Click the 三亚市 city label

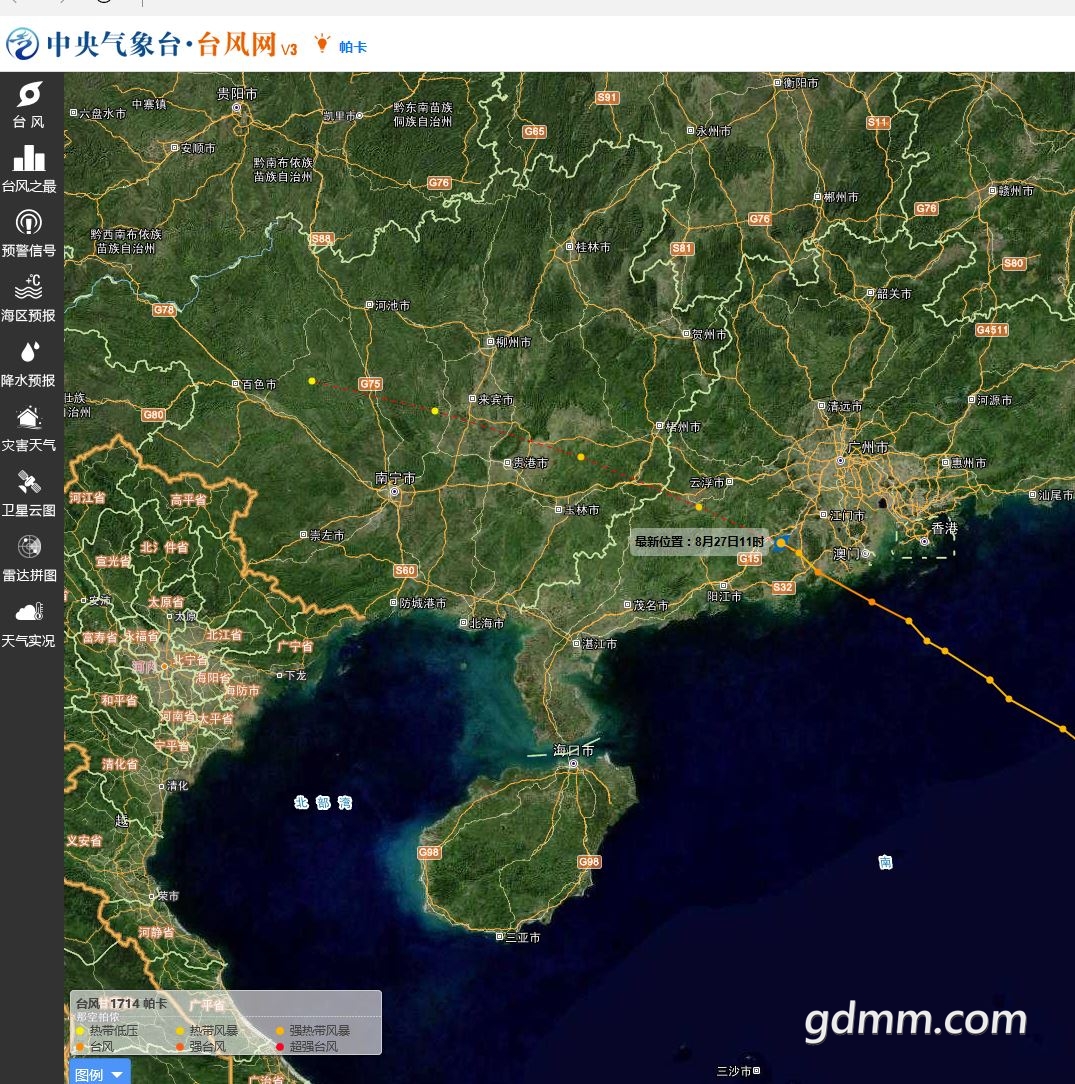523,937
